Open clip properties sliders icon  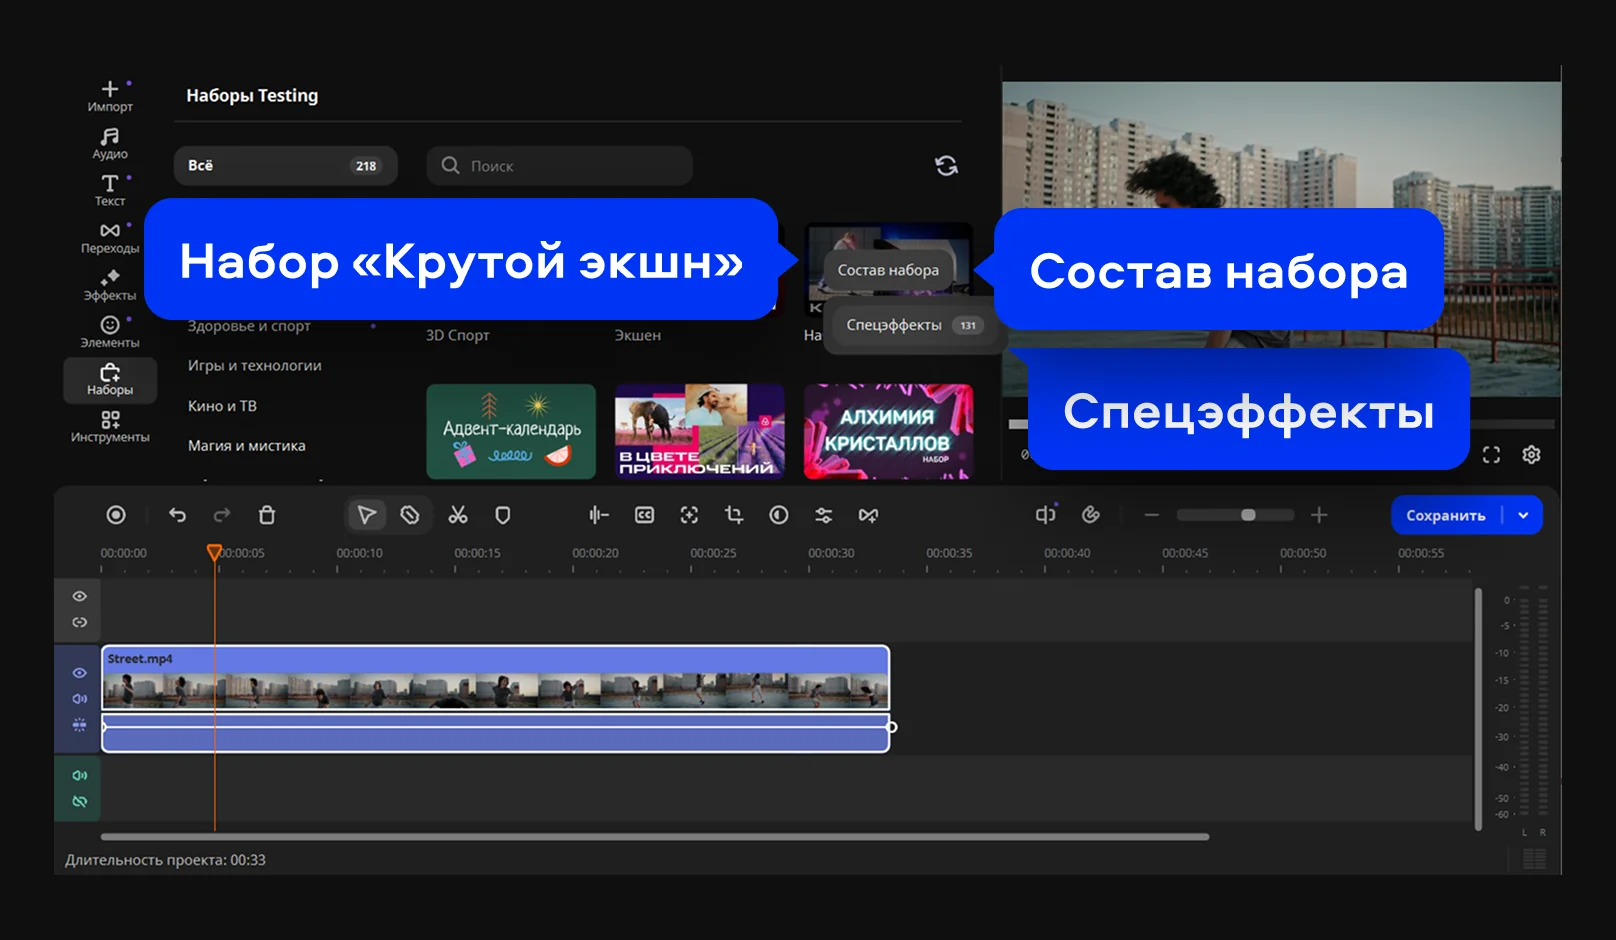[x=823, y=515]
